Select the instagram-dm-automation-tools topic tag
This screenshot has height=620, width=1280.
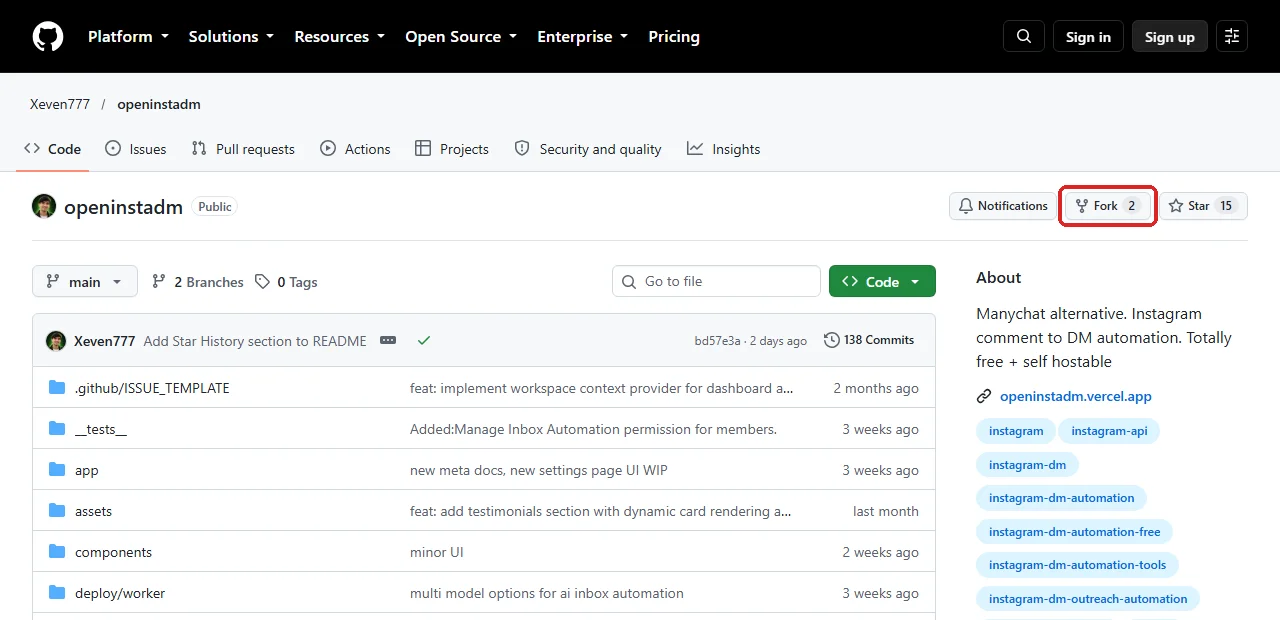[1078, 565]
